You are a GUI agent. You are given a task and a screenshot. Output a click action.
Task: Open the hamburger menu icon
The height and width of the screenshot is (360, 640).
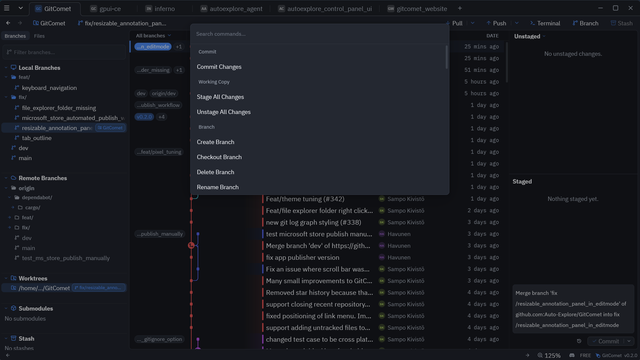point(7,8)
